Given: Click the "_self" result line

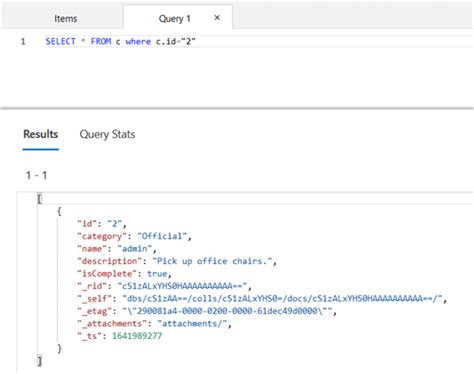Looking at the screenshot, I should coord(262,298).
